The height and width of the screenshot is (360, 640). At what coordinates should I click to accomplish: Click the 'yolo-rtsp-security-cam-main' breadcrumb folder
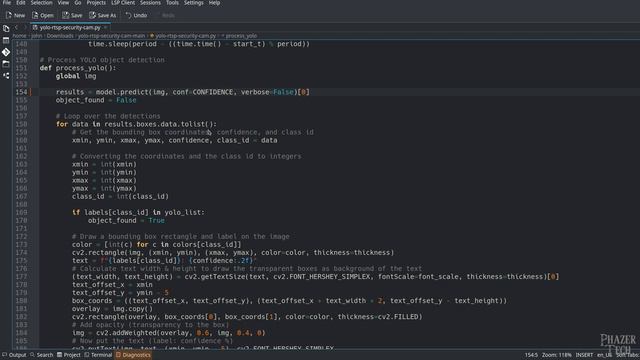point(111,36)
